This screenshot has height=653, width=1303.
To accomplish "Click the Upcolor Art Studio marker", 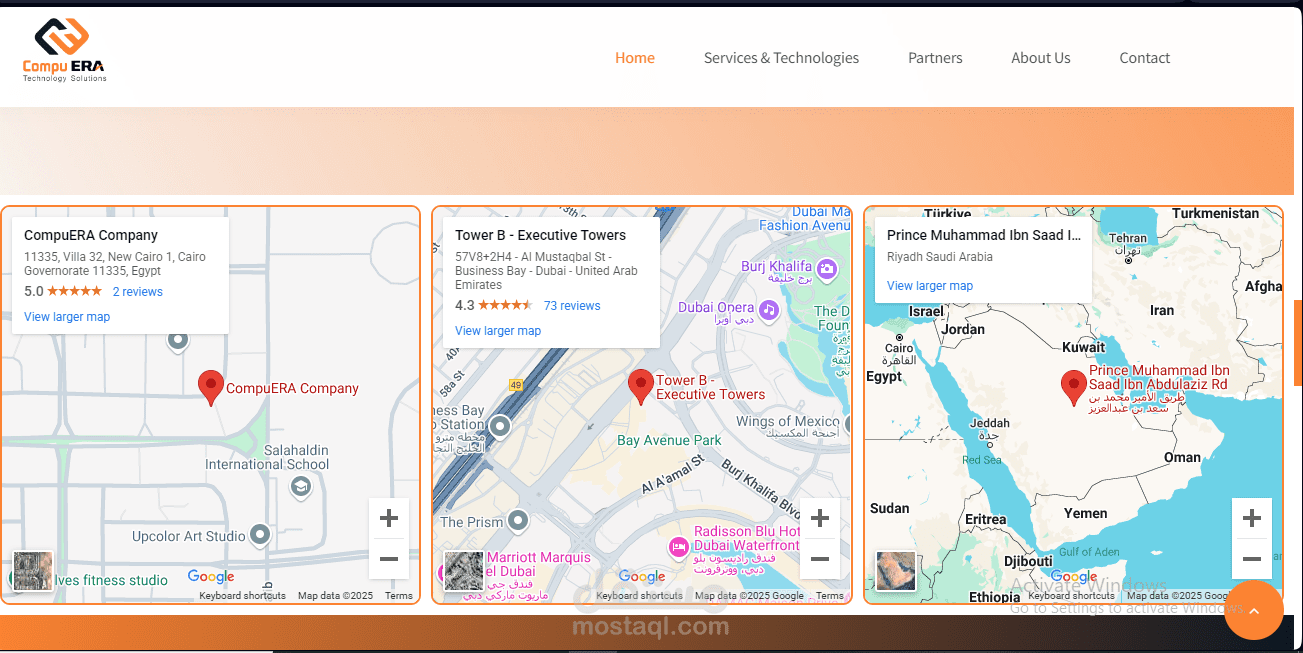I will point(260,535).
